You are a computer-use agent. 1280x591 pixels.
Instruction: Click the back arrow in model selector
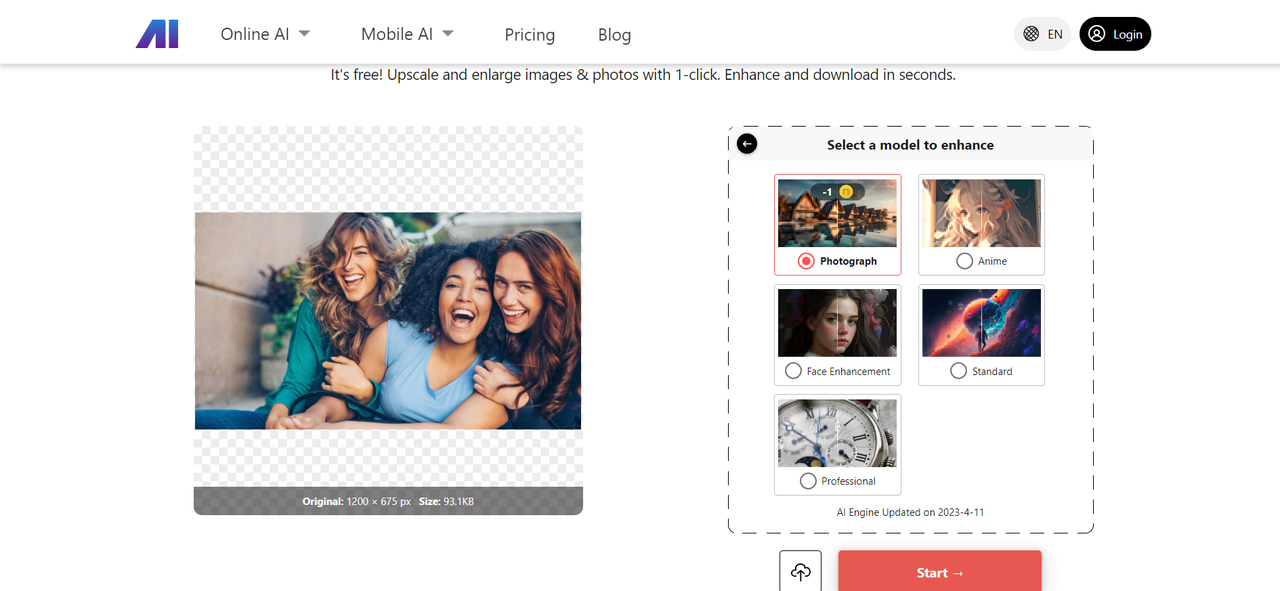747,144
